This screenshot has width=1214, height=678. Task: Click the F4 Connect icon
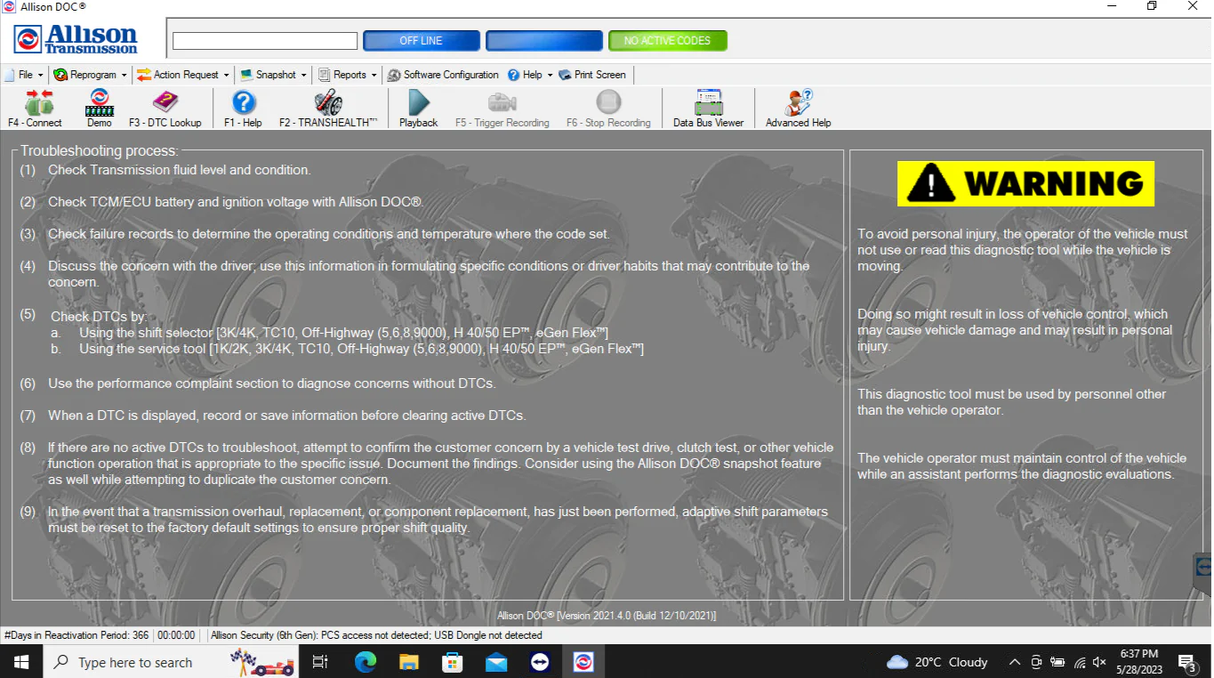pos(37,104)
